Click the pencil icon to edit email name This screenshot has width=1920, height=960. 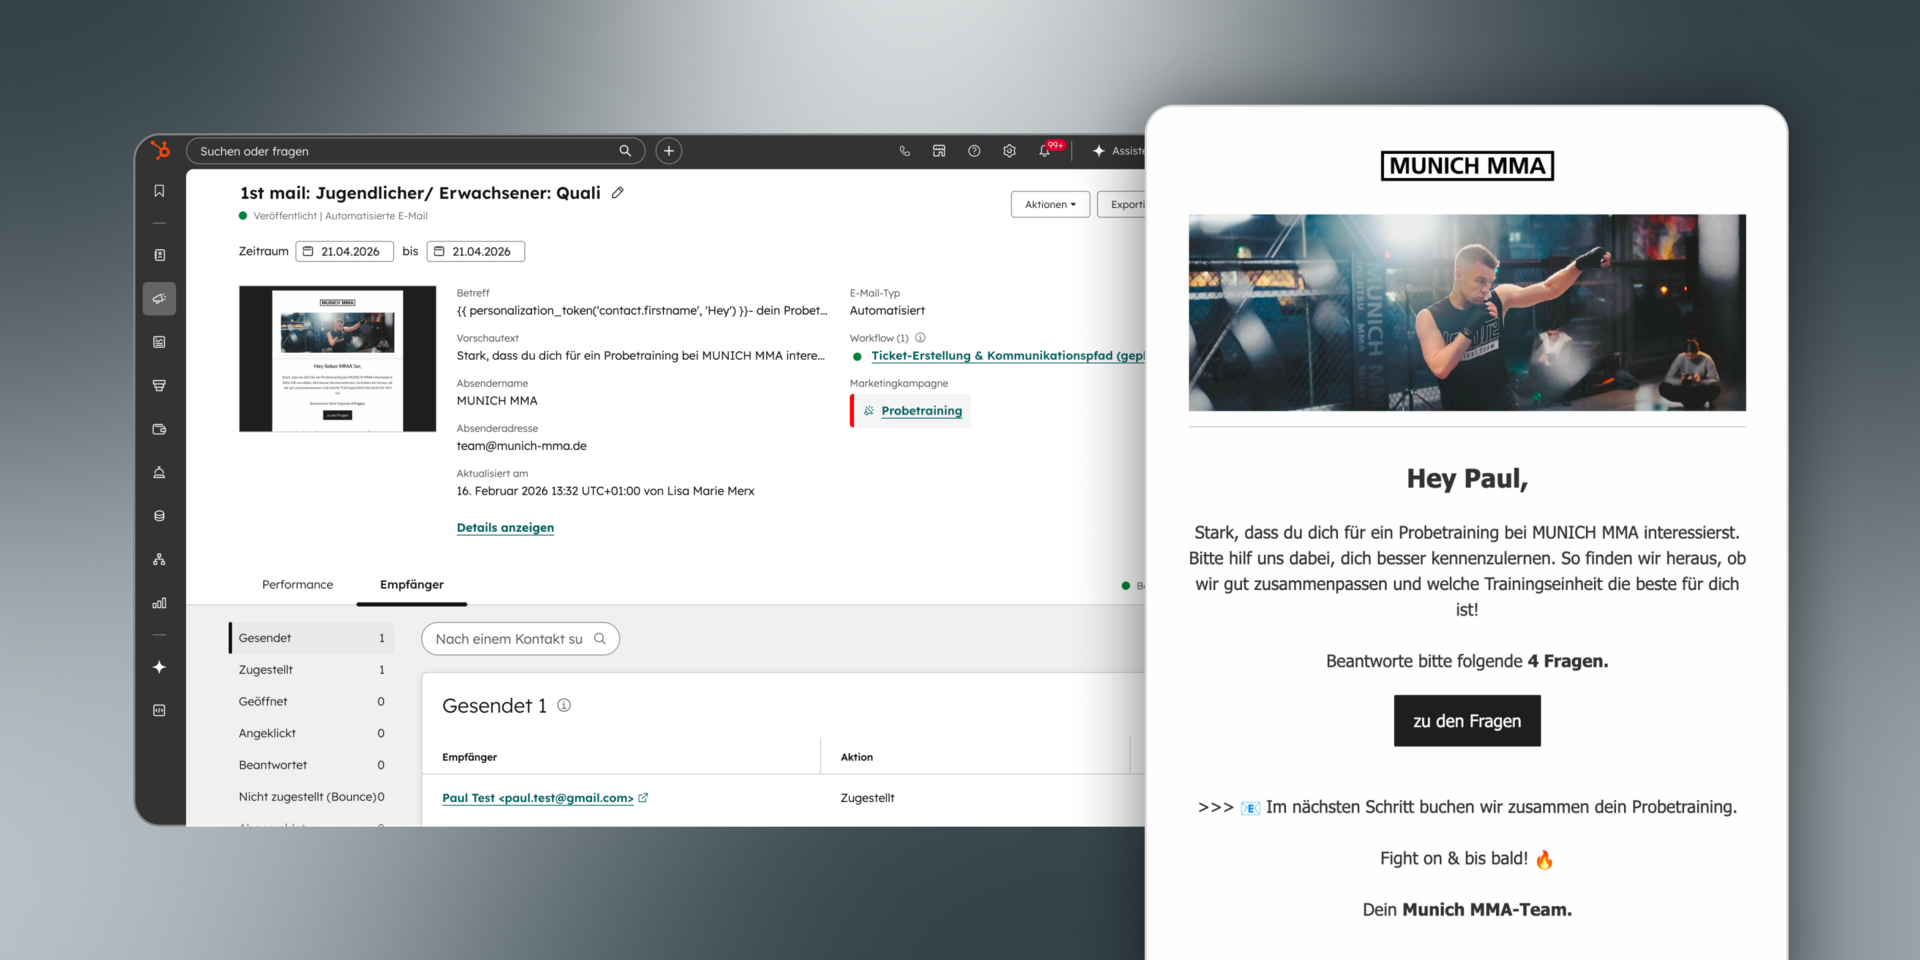coord(618,193)
